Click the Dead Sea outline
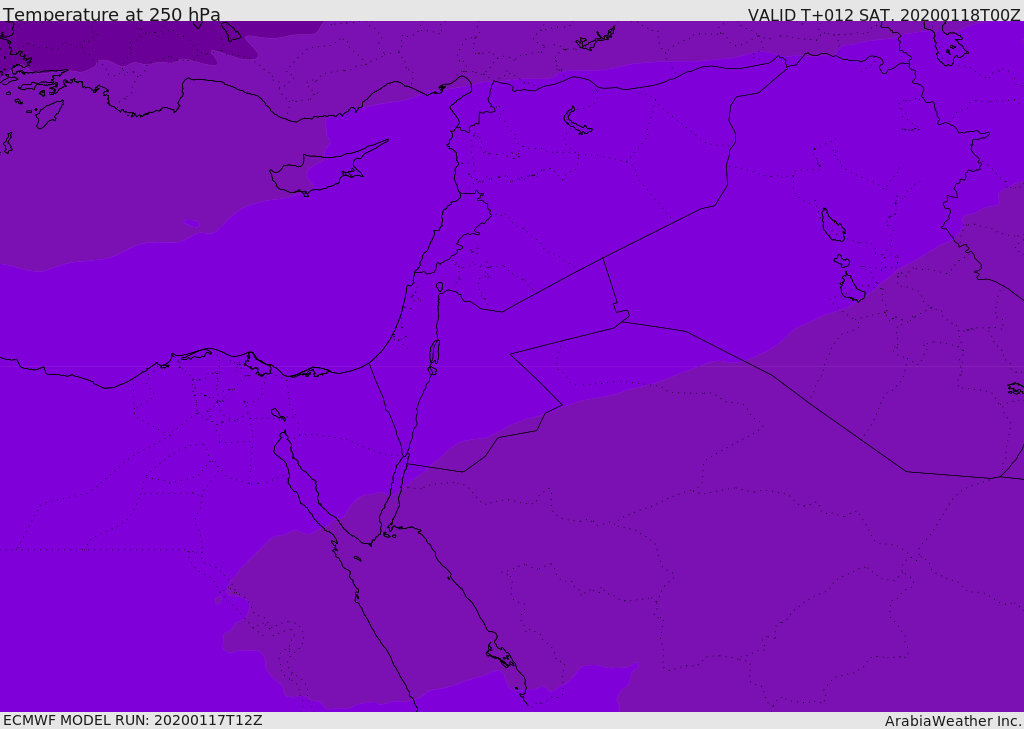 (x=434, y=354)
